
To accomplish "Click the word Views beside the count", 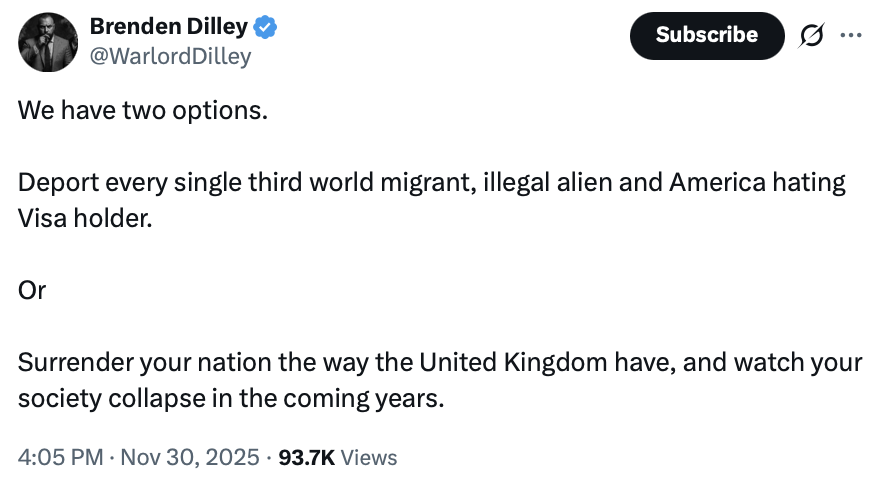I will [x=369, y=458].
